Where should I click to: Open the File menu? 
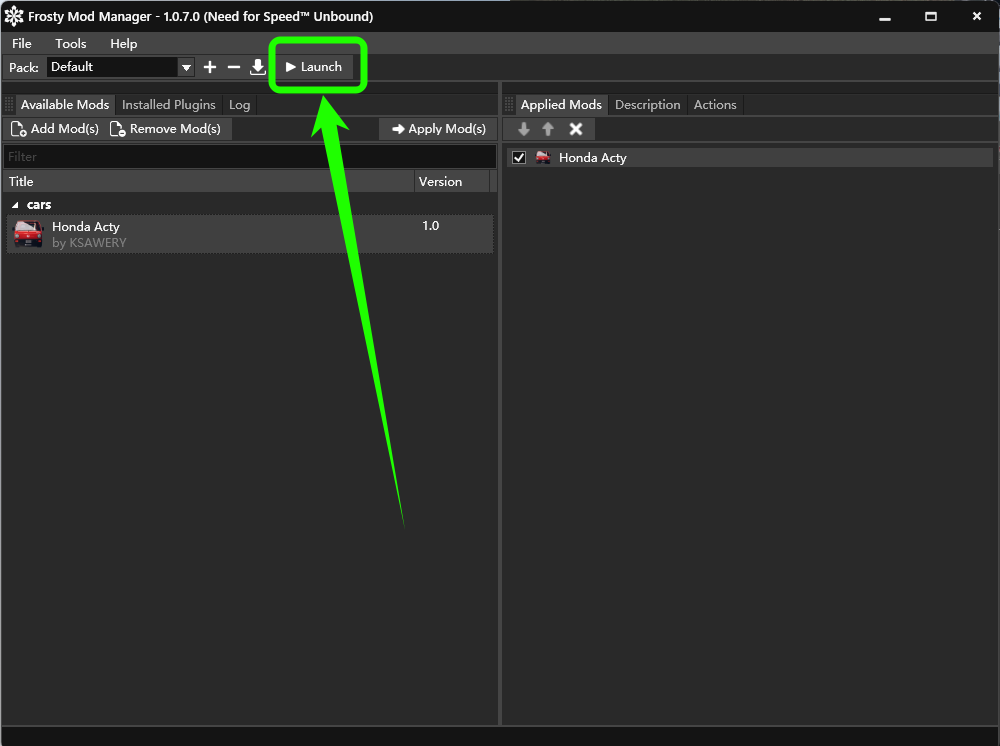tap(22, 43)
